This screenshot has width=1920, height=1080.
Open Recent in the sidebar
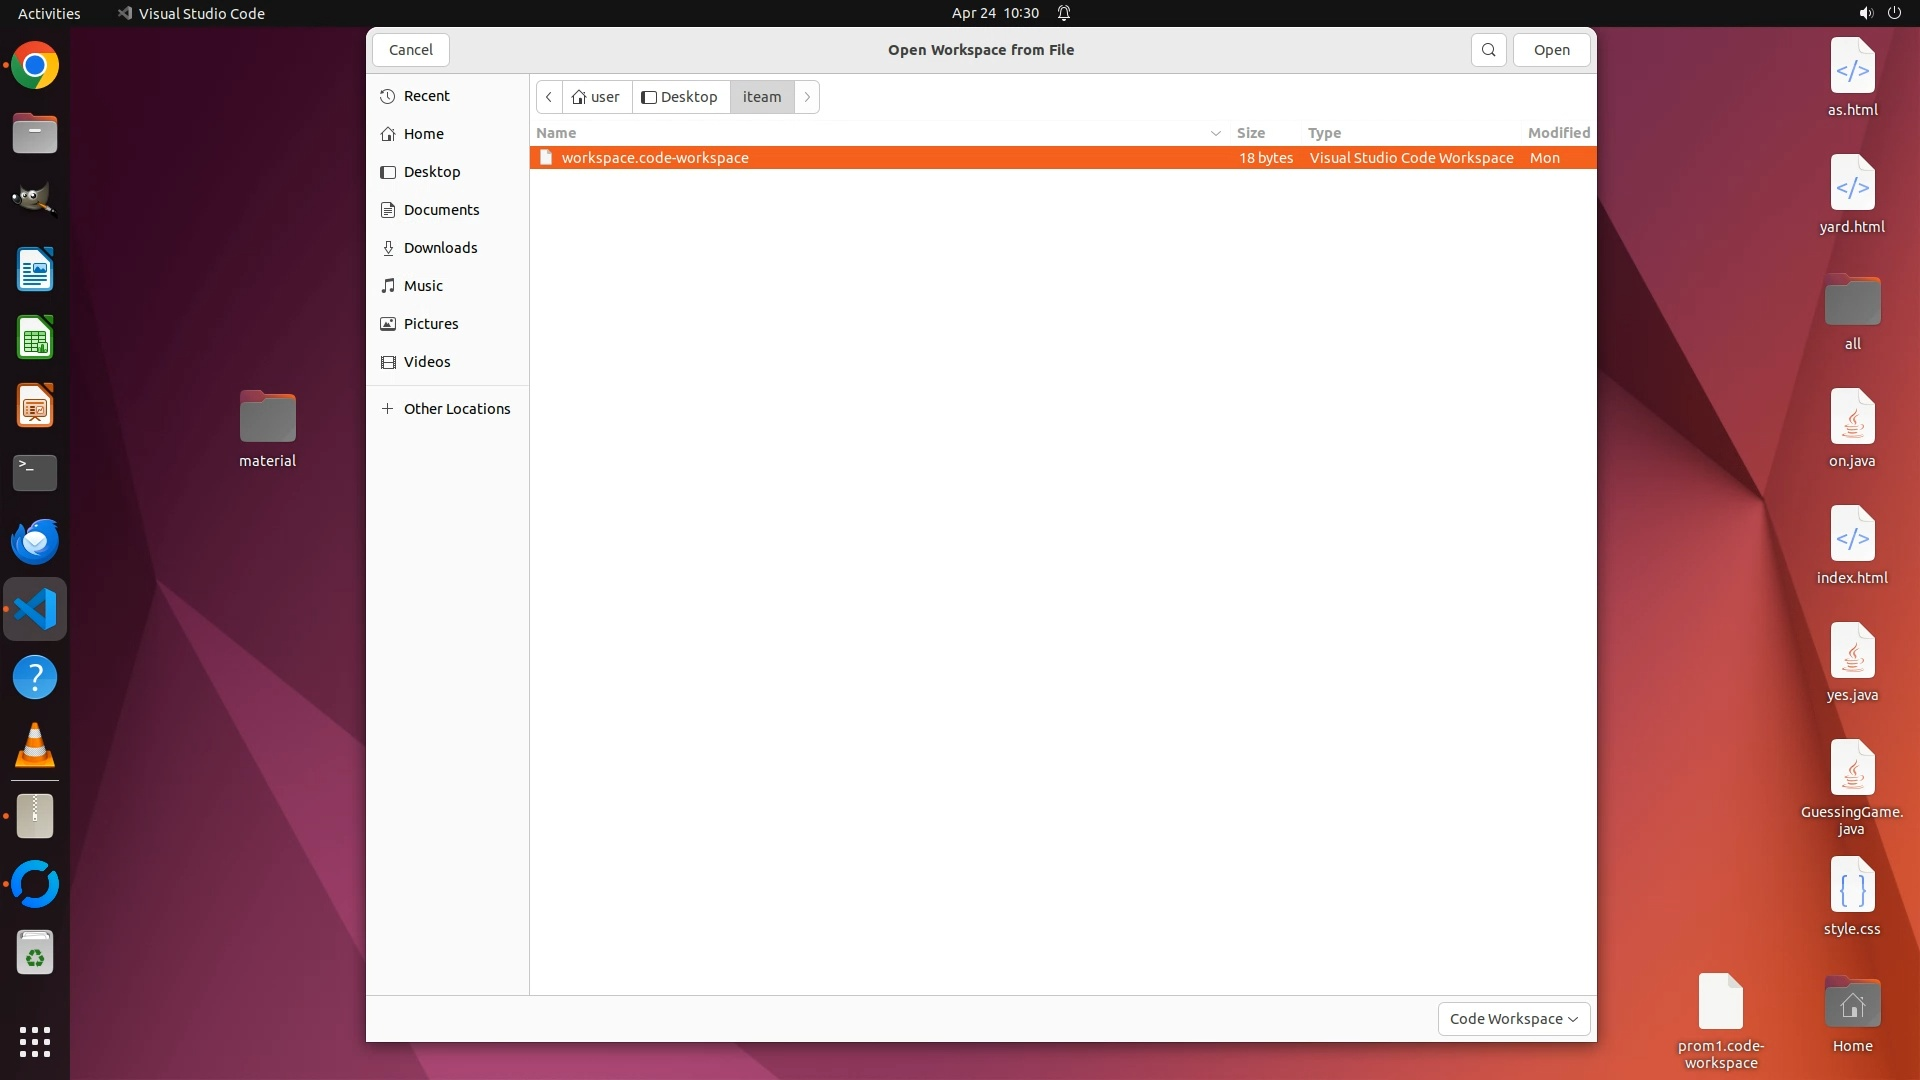pyautogui.click(x=426, y=96)
